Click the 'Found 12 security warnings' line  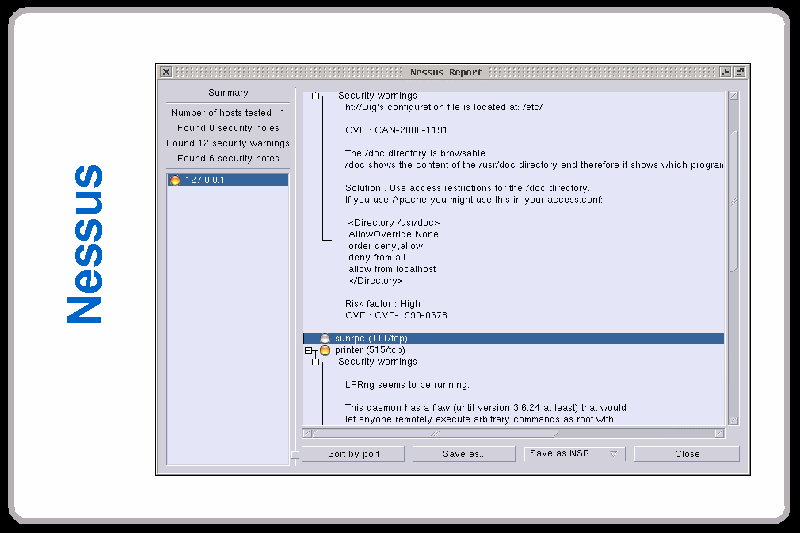coord(228,143)
